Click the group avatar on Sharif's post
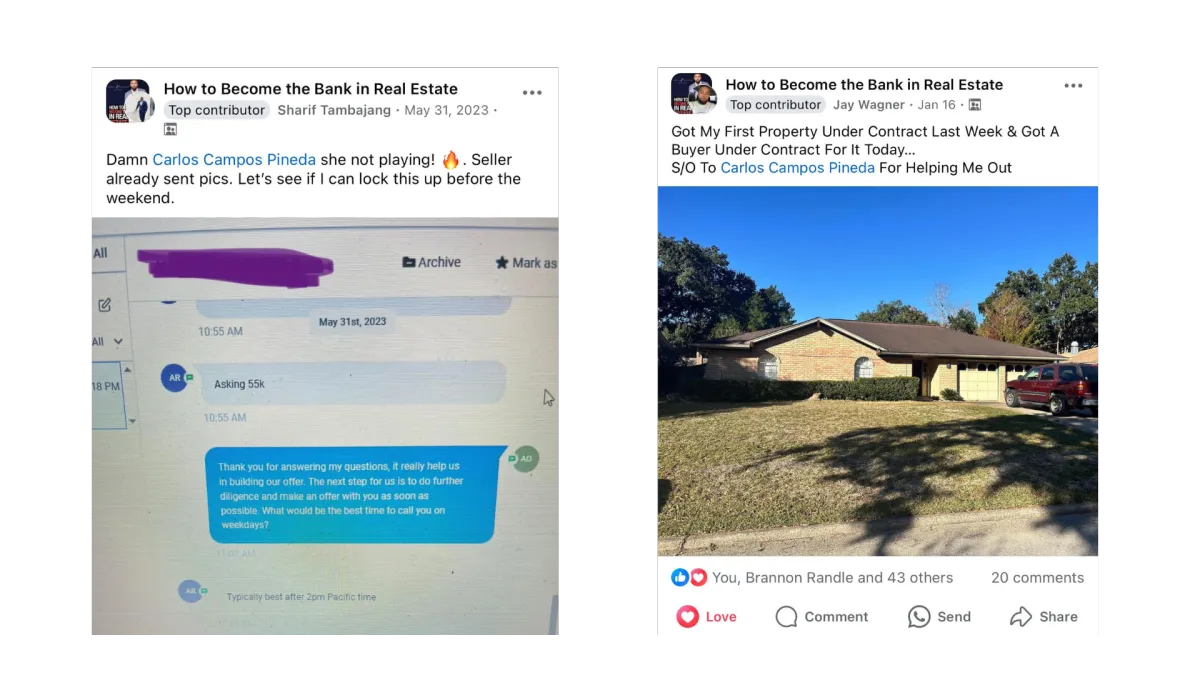1200x675 pixels. tap(128, 101)
